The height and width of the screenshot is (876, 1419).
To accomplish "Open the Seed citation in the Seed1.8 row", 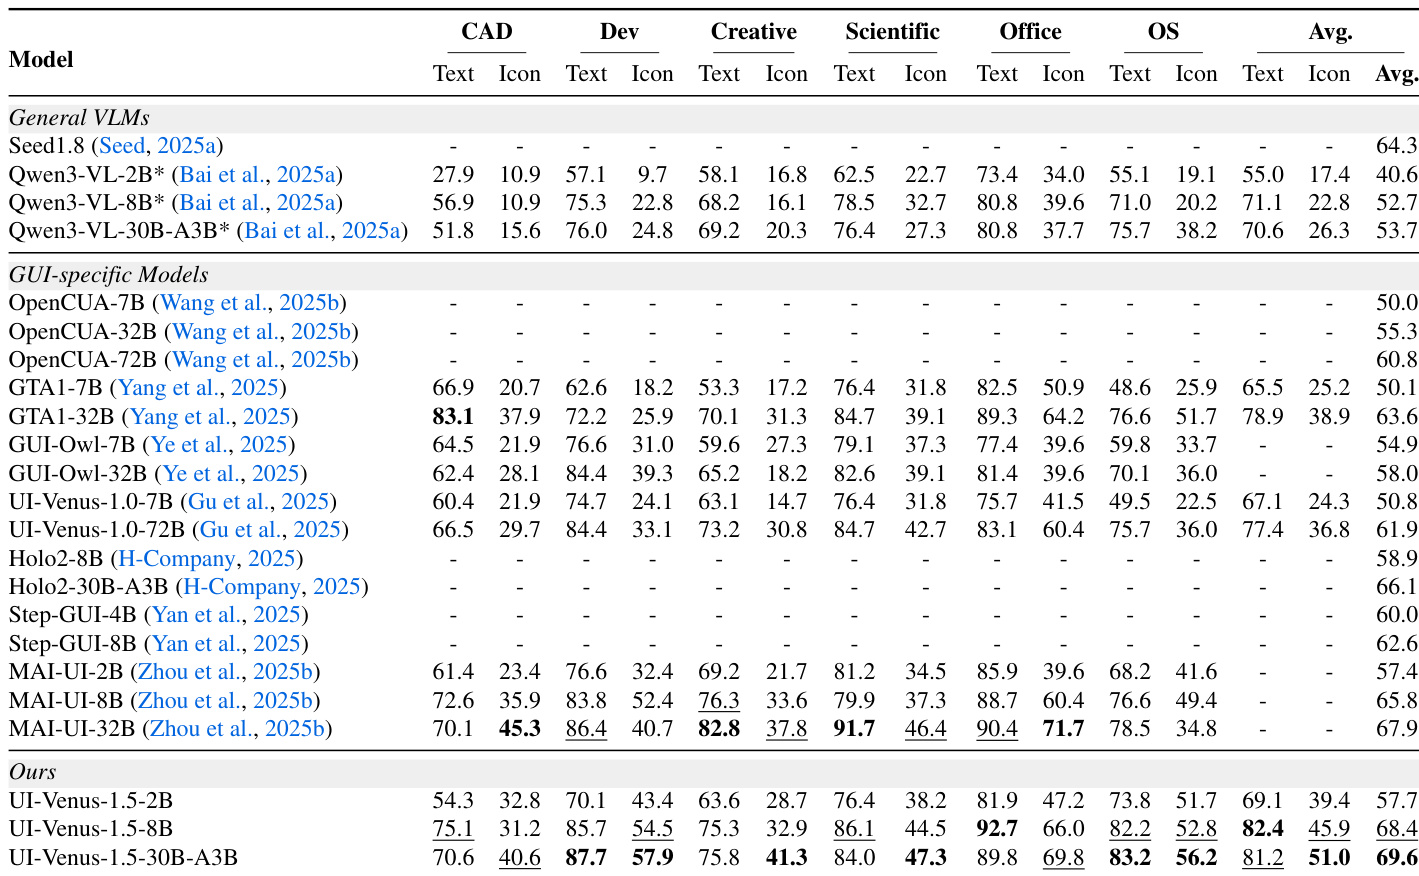I will point(122,146).
